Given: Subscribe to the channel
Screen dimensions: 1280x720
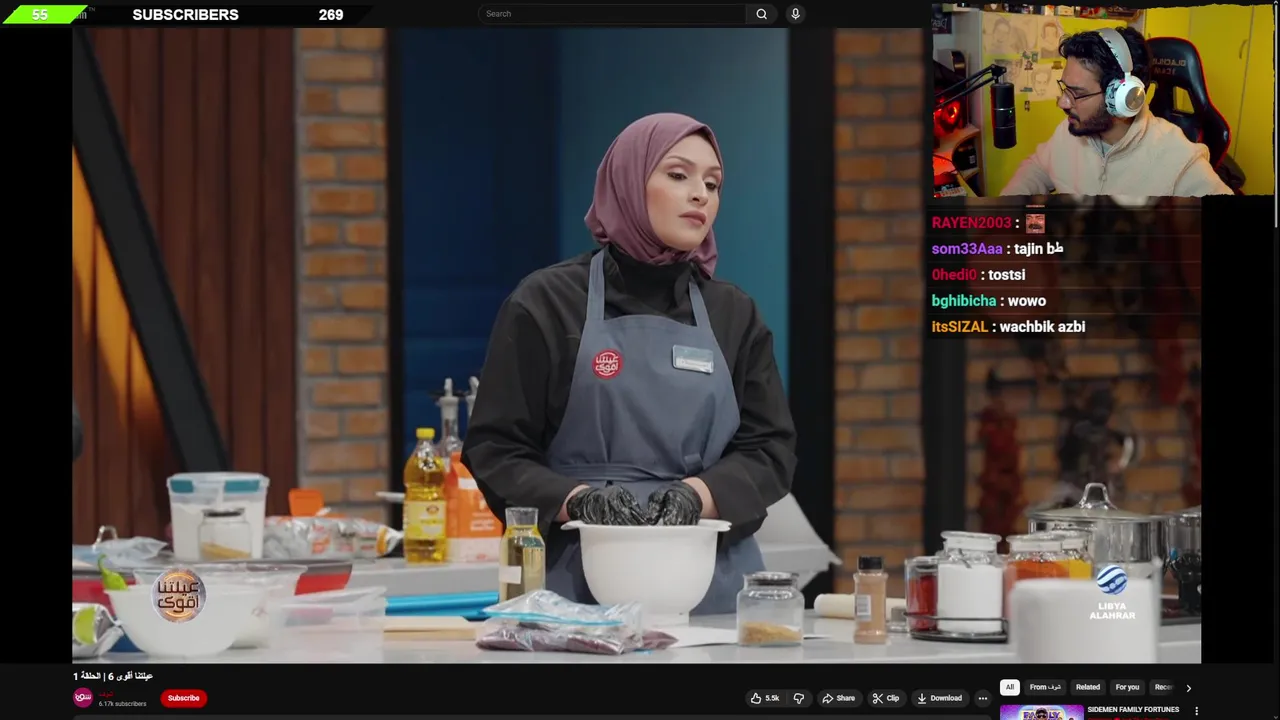Looking at the screenshot, I should (183, 698).
